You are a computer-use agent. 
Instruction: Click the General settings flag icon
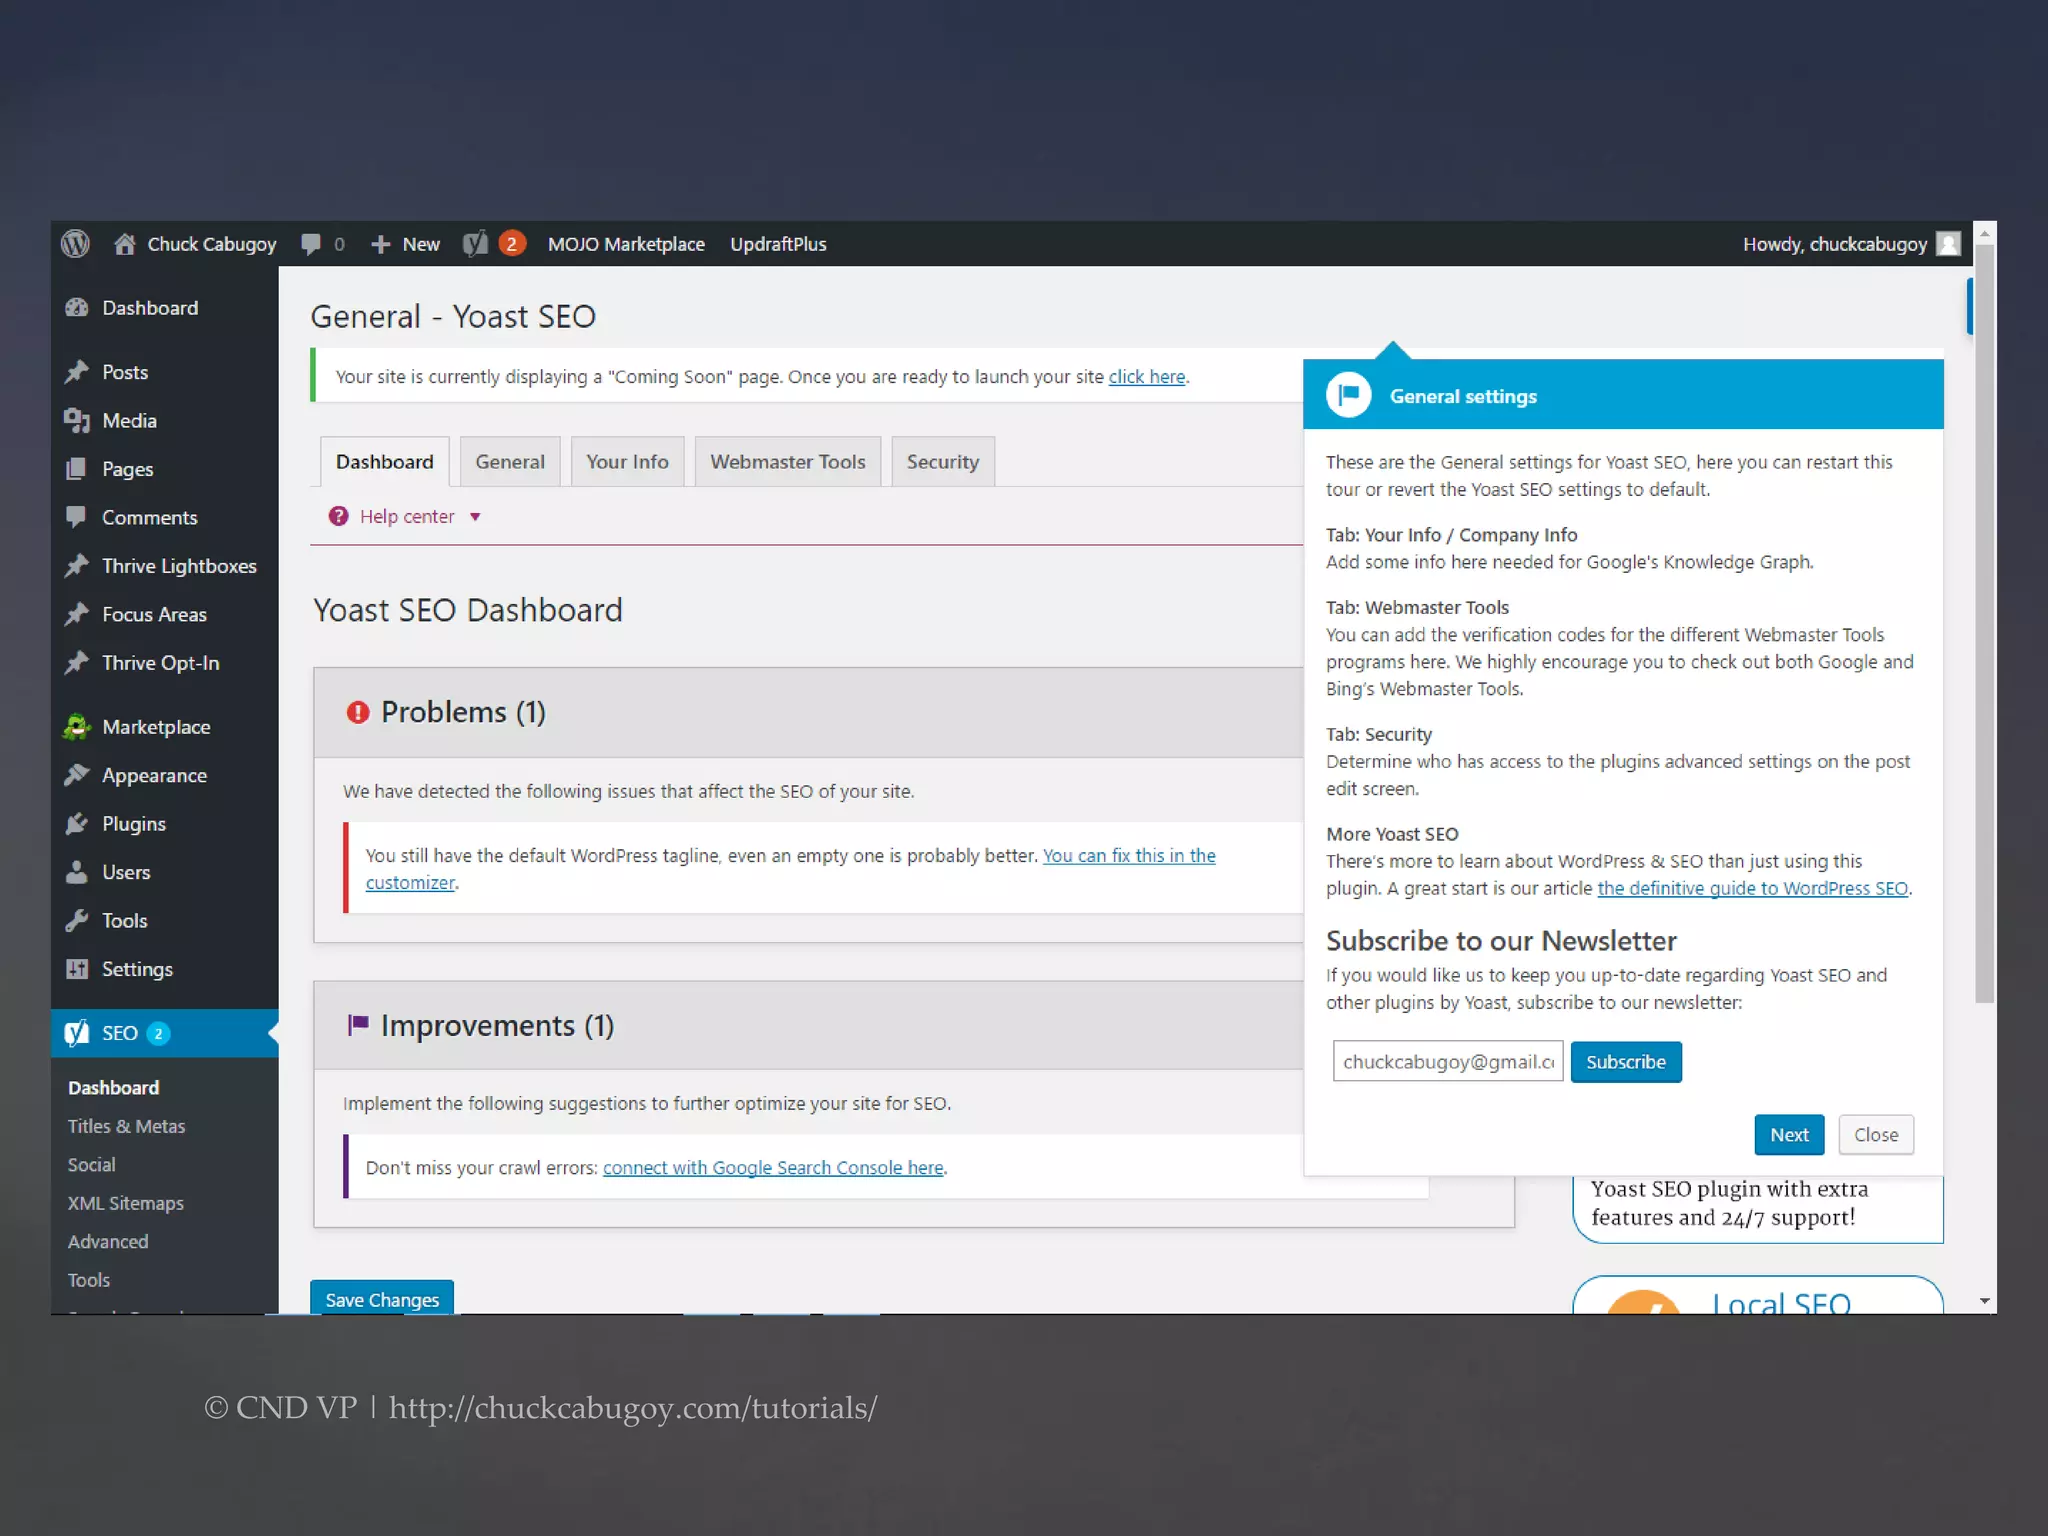(1349, 395)
